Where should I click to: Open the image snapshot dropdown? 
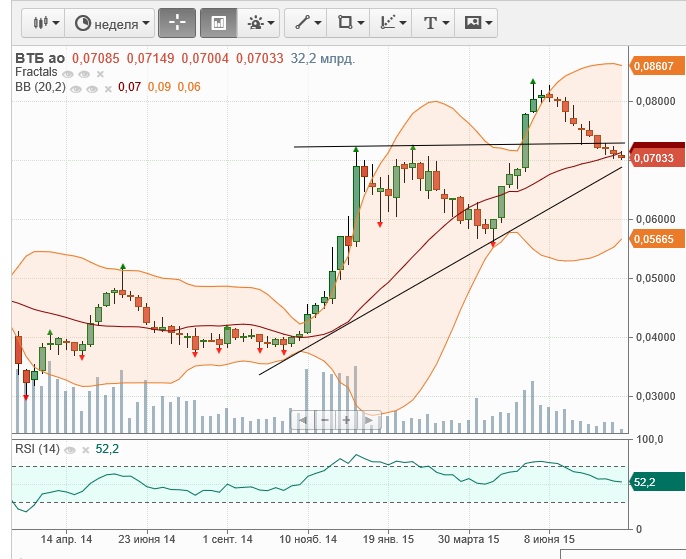[x=476, y=23]
